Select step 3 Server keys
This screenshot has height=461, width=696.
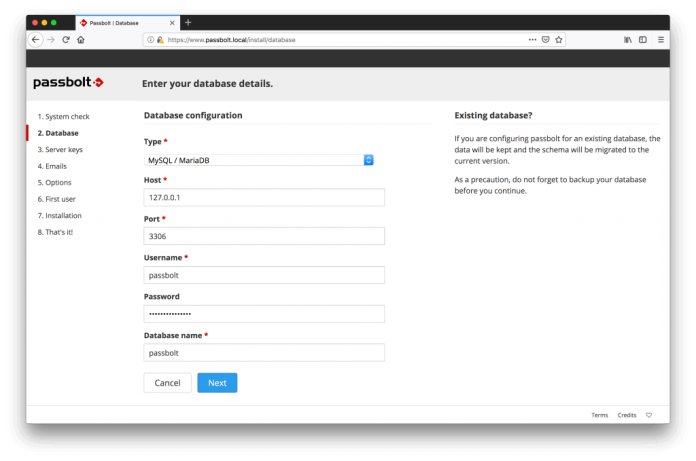click(60, 150)
